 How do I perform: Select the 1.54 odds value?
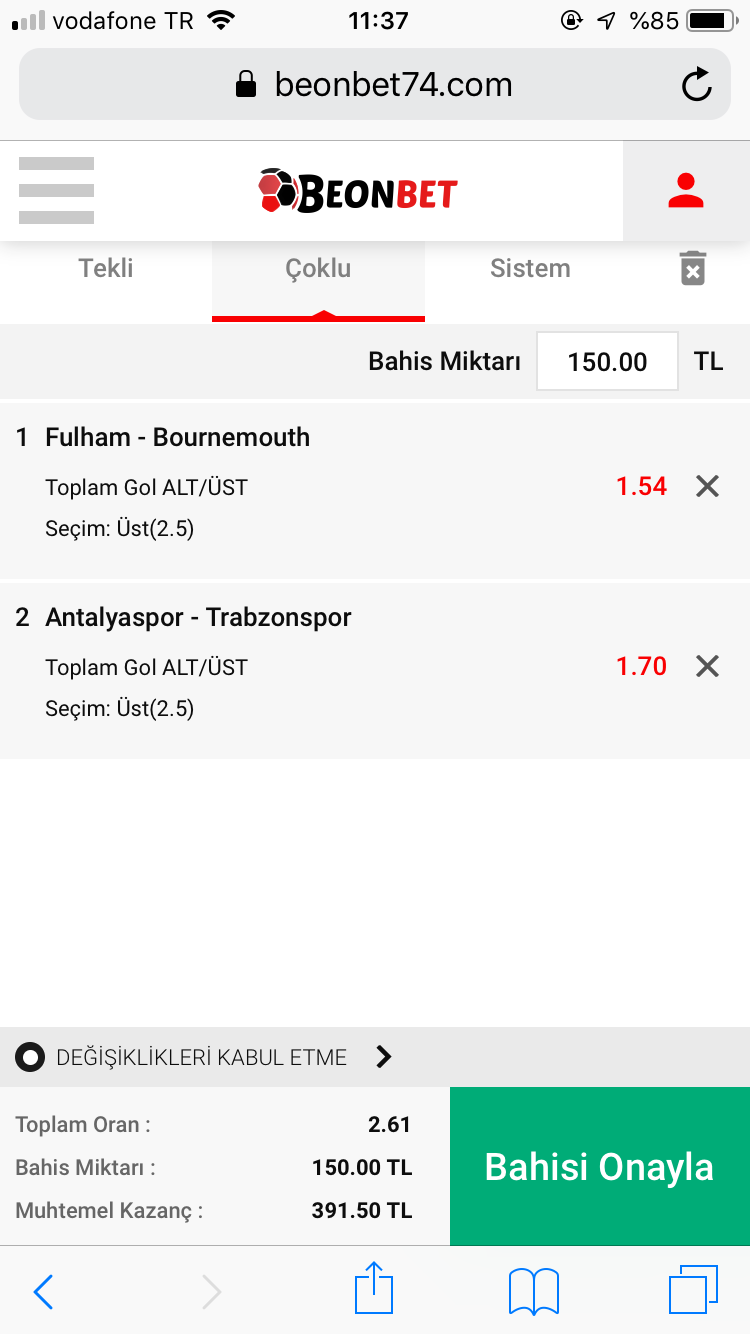point(641,487)
